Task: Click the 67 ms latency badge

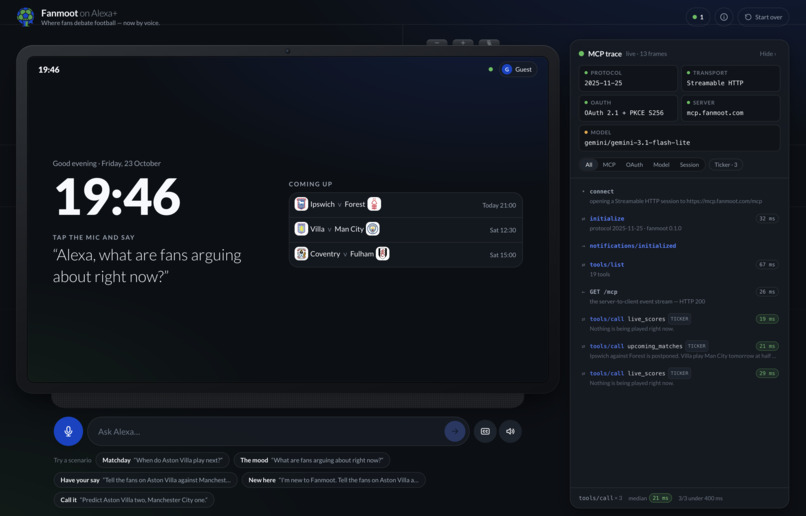Action: [767, 265]
